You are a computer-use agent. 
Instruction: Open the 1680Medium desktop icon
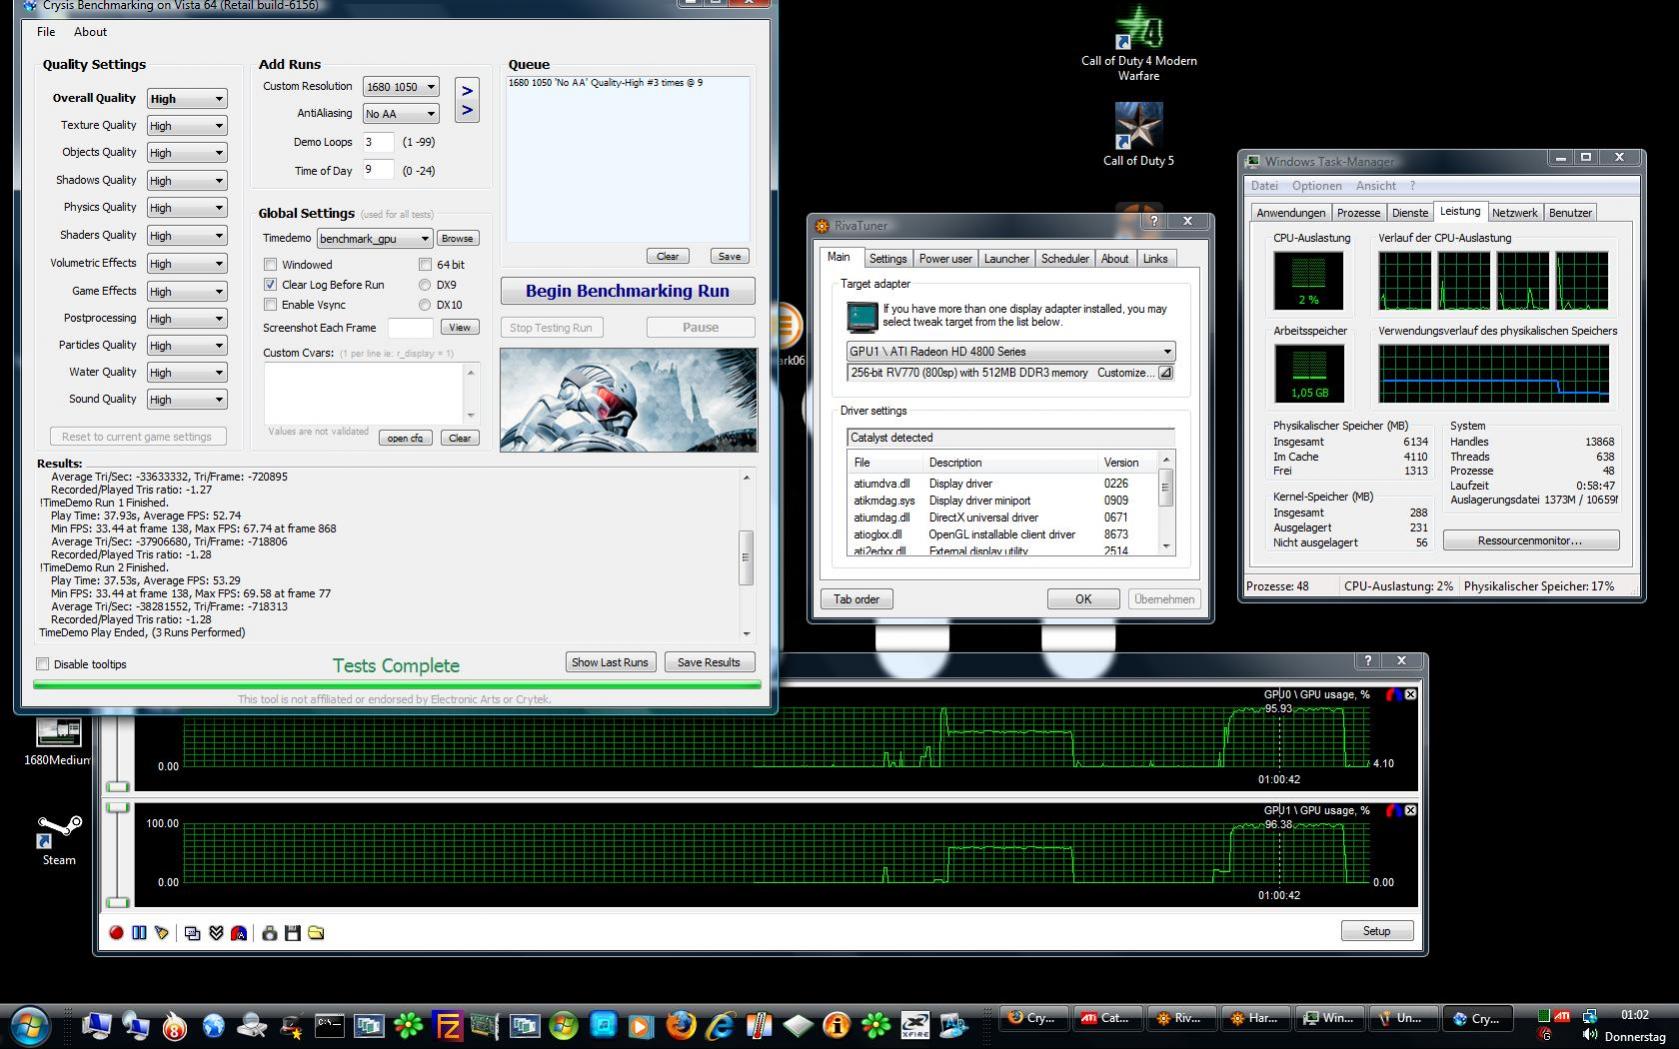58,742
